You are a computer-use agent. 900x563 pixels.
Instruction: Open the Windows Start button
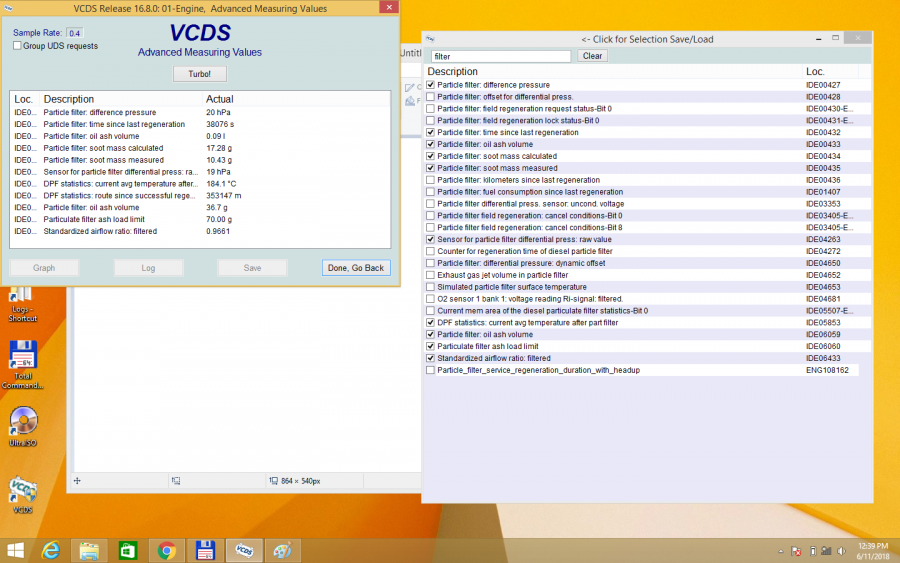(x=15, y=551)
